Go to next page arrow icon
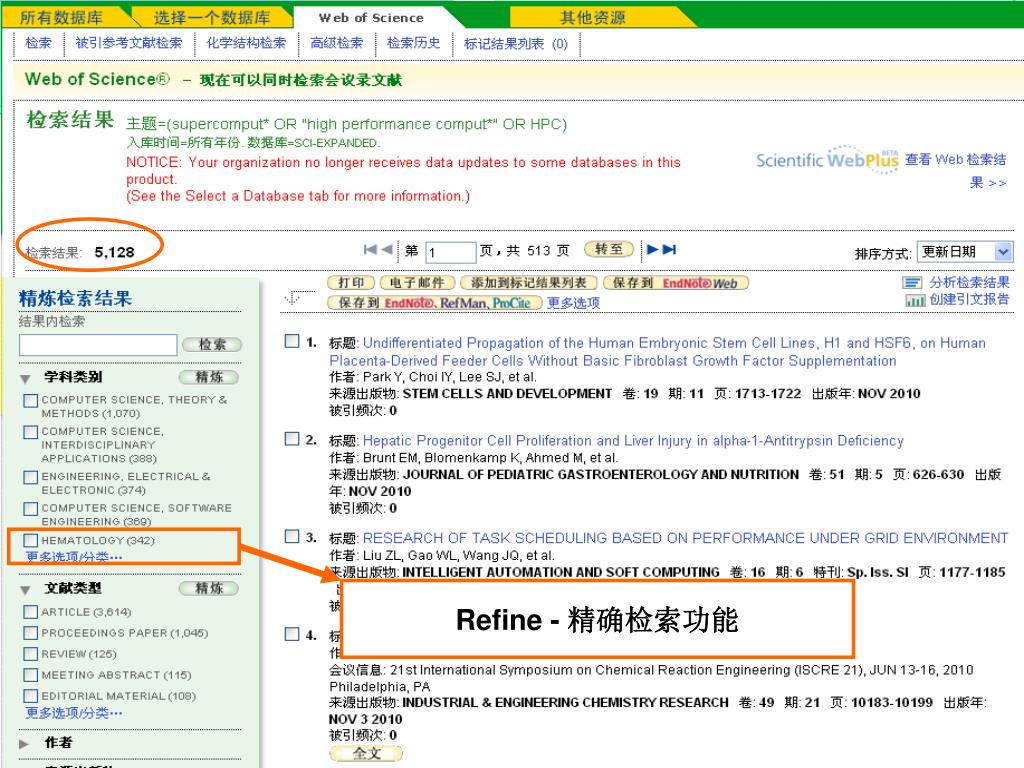Screen dimensions: 1024x768 652,249
